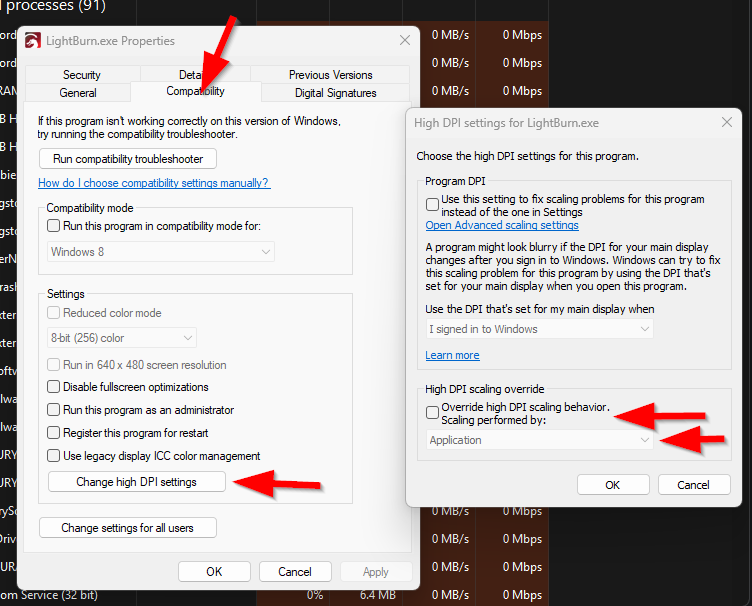Open the 'Open Advanced scaling settings' link
This screenshot has width=752, height=606.
(x=502, y=225)
